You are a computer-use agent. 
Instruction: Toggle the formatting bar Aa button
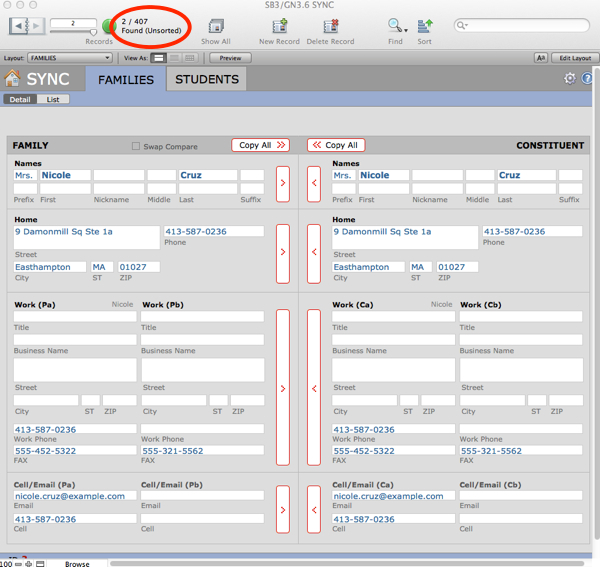click(x=541, y=58)
